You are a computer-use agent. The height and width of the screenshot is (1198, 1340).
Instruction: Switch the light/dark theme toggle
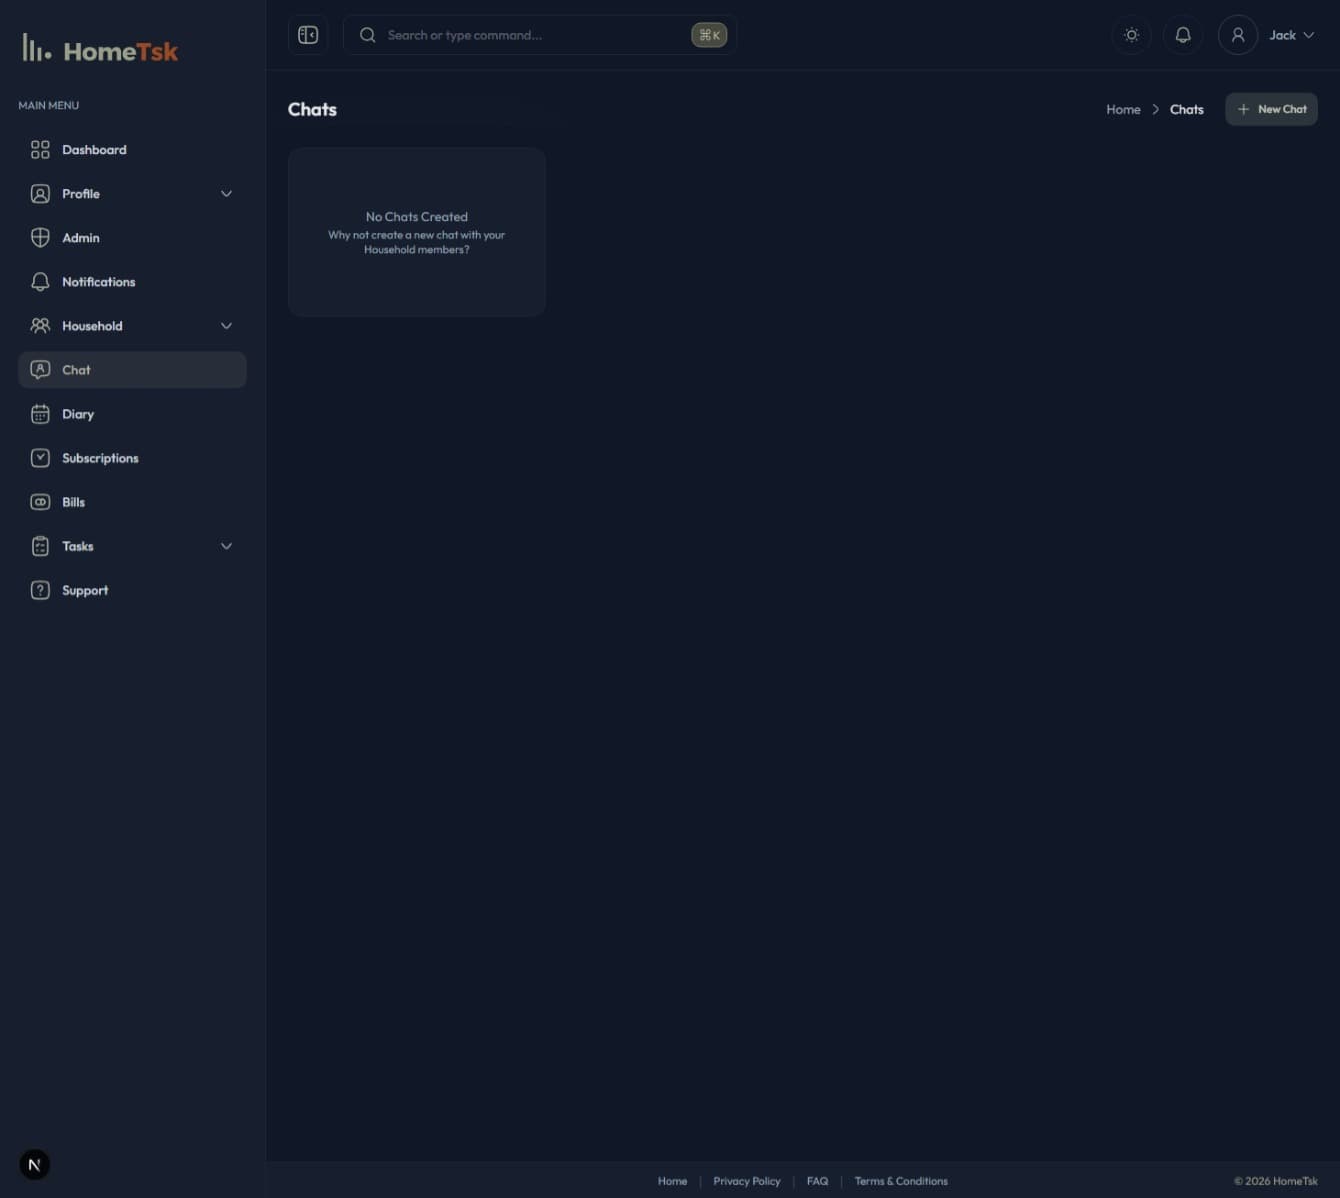coord(1131,35)
